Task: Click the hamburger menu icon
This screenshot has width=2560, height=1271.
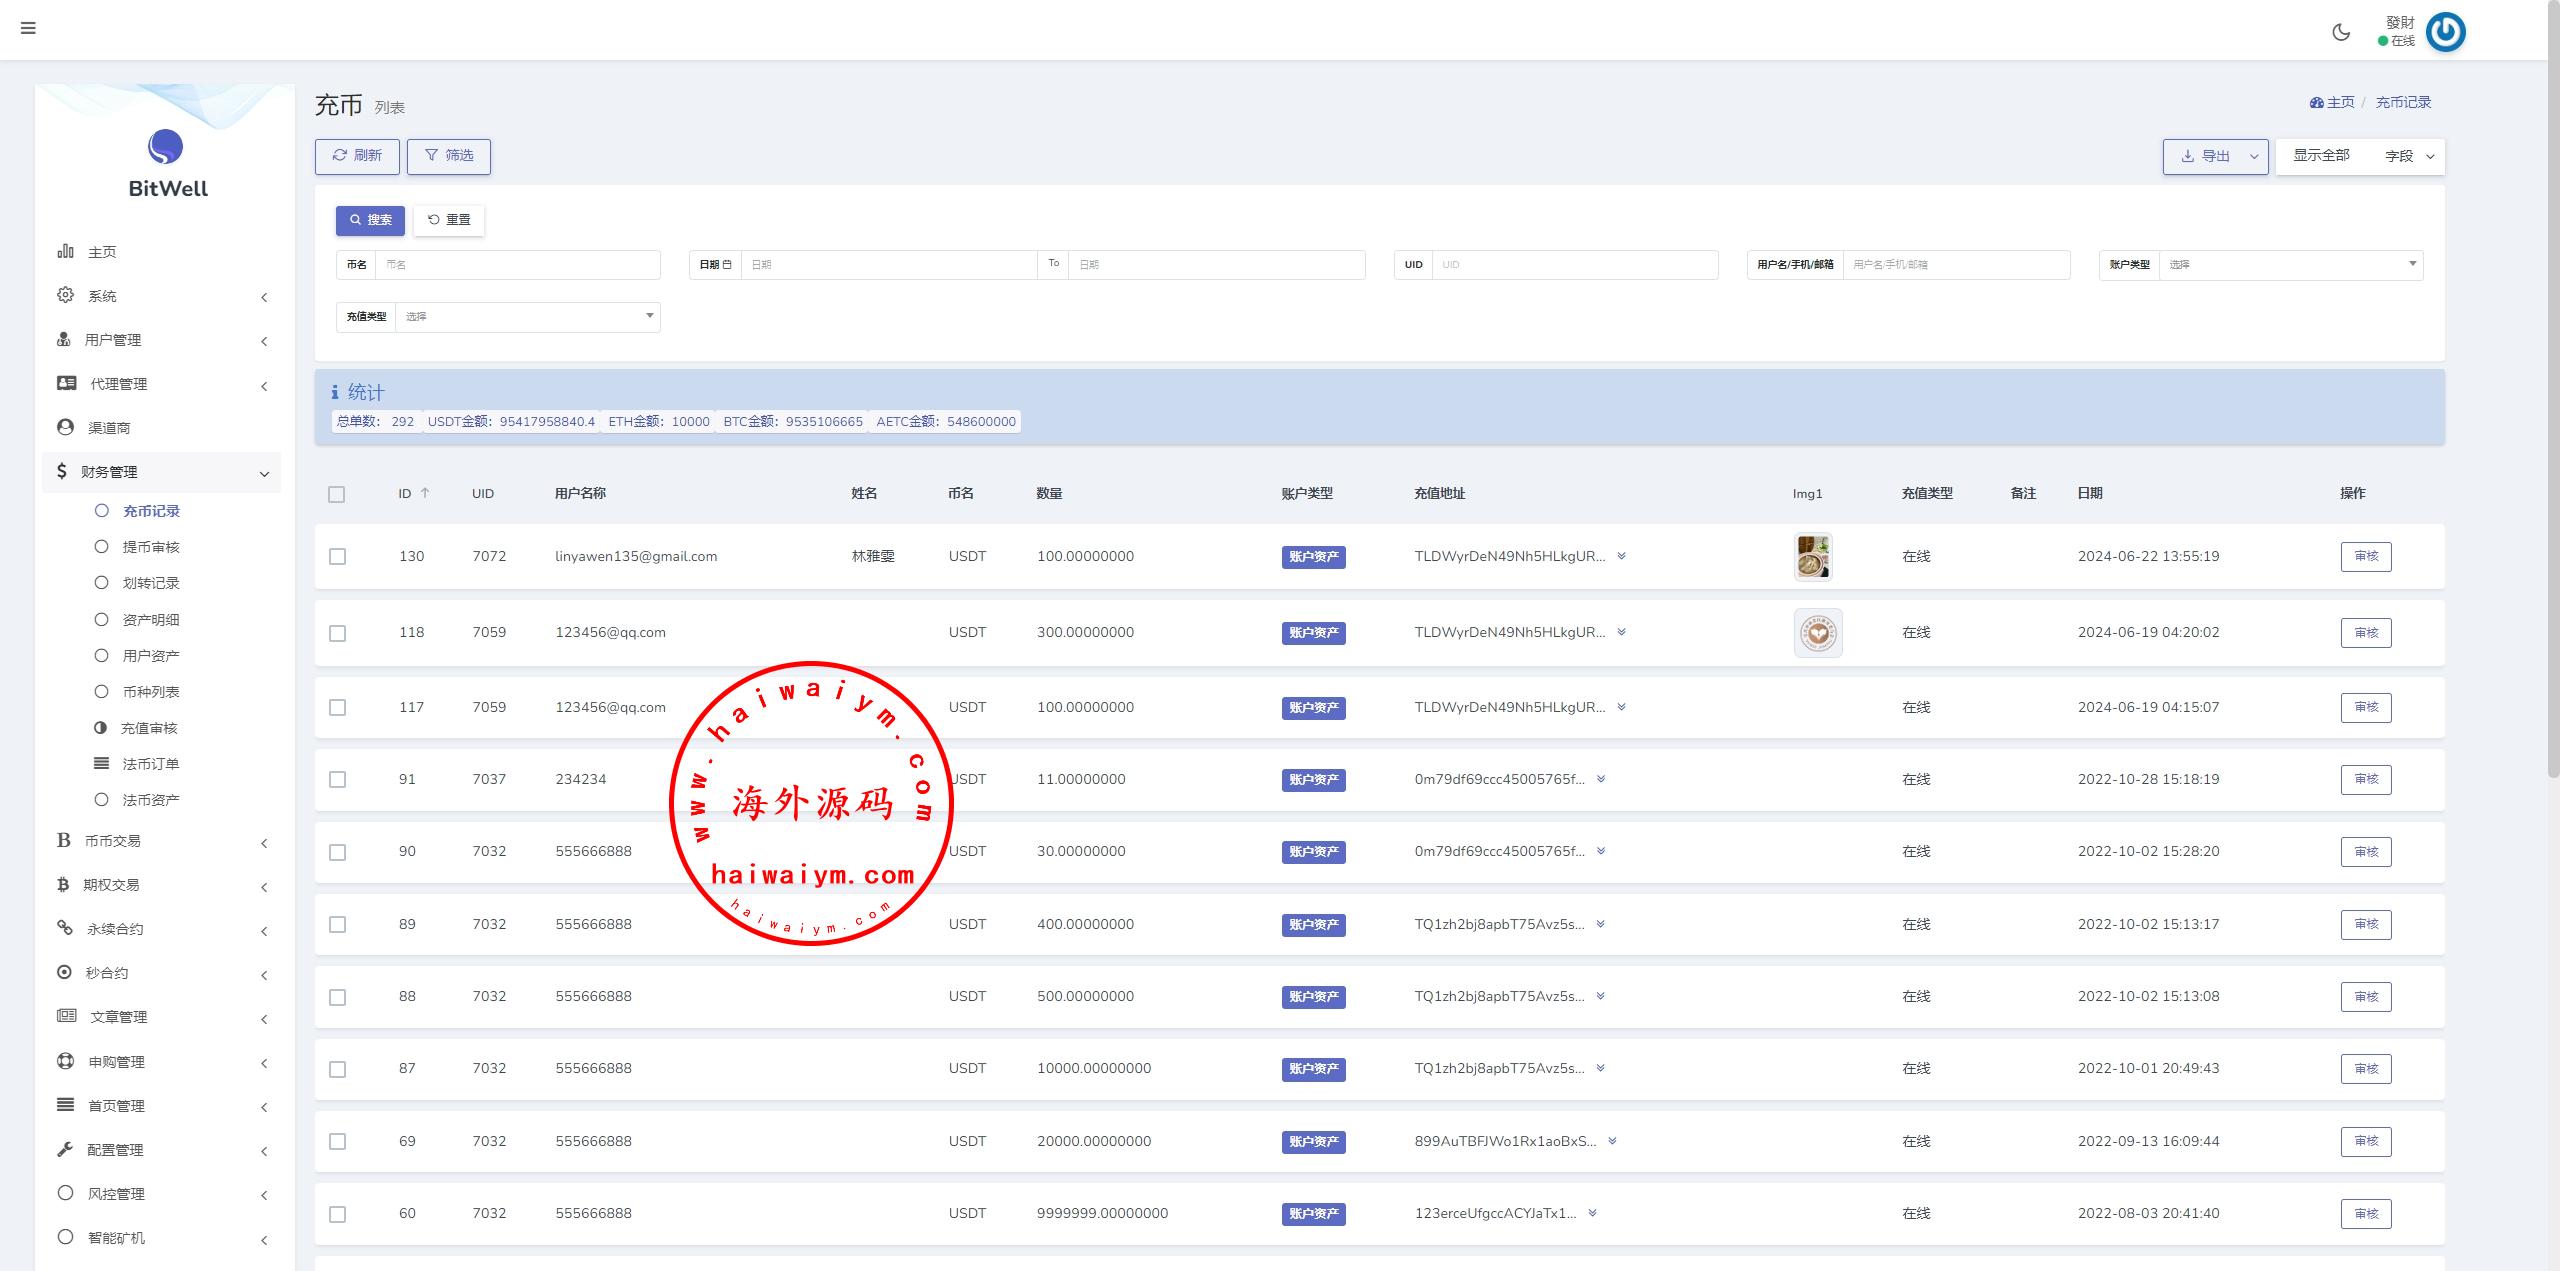Action: pos(28,28)
